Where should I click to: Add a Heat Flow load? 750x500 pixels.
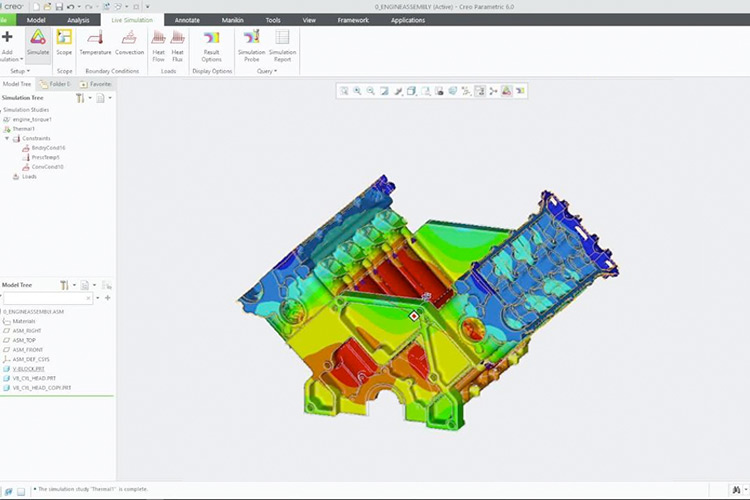click(x=158, y=44)
